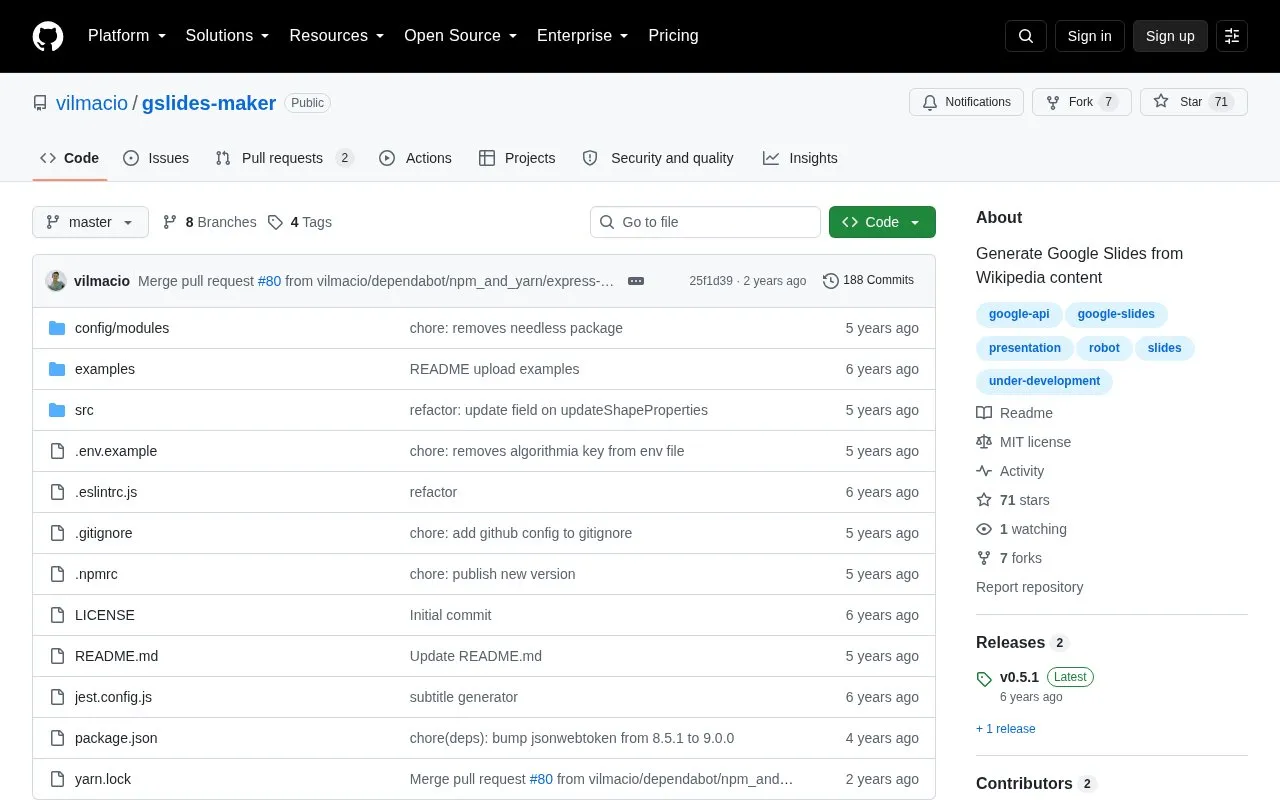Click the commit history clock icon
Image resolution: width=1280 pixels, height=800 pixels.
[x=831, y=281]
